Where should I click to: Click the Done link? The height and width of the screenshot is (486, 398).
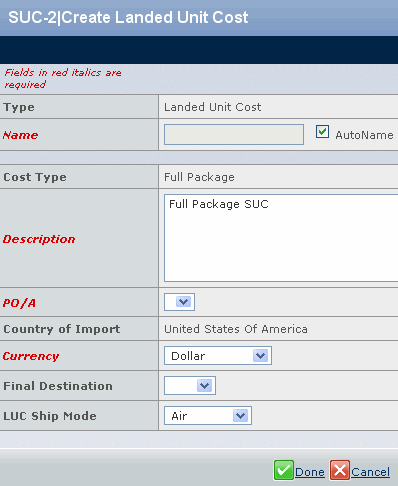[310, 472]
